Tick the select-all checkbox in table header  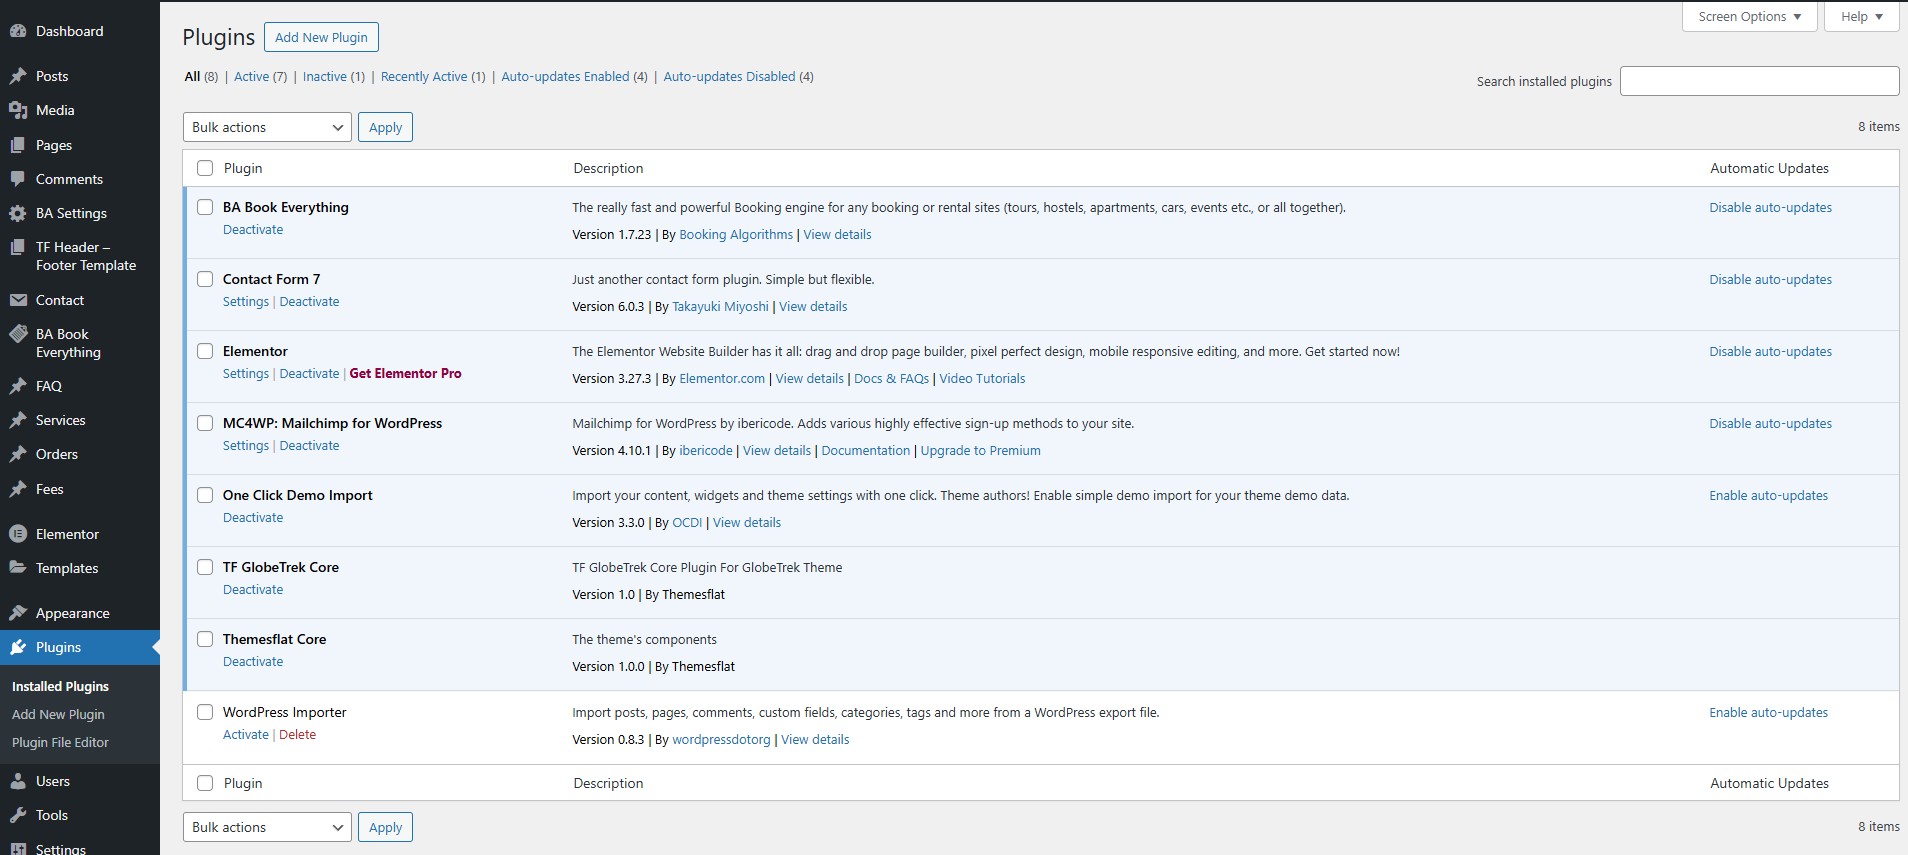(205, 168)
